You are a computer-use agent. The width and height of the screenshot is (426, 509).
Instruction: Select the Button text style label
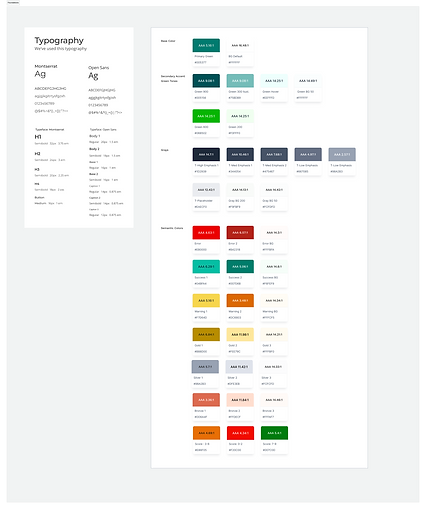click(x=39, y=197)
